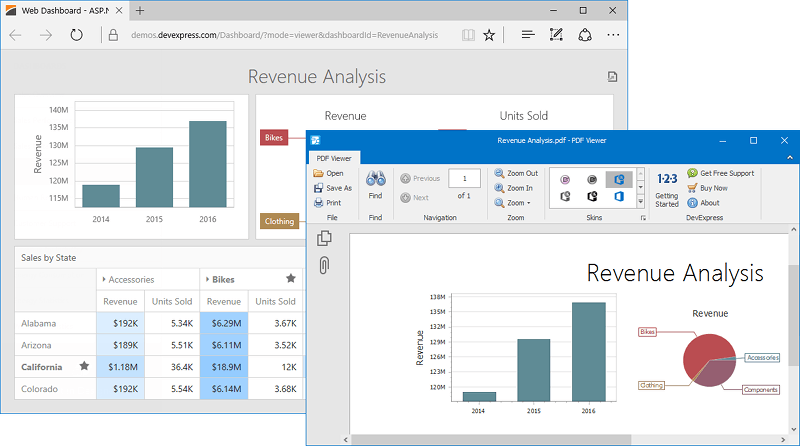Click Make a Web Note icon
This screenshot has height=446, width=800.
[x=556, y=35]
